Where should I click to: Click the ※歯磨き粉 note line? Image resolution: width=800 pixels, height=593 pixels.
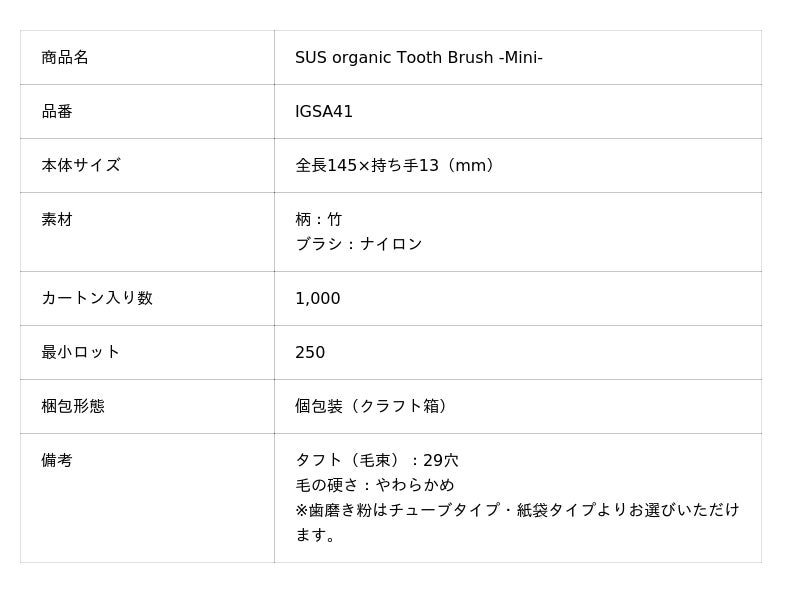(517, 510)
